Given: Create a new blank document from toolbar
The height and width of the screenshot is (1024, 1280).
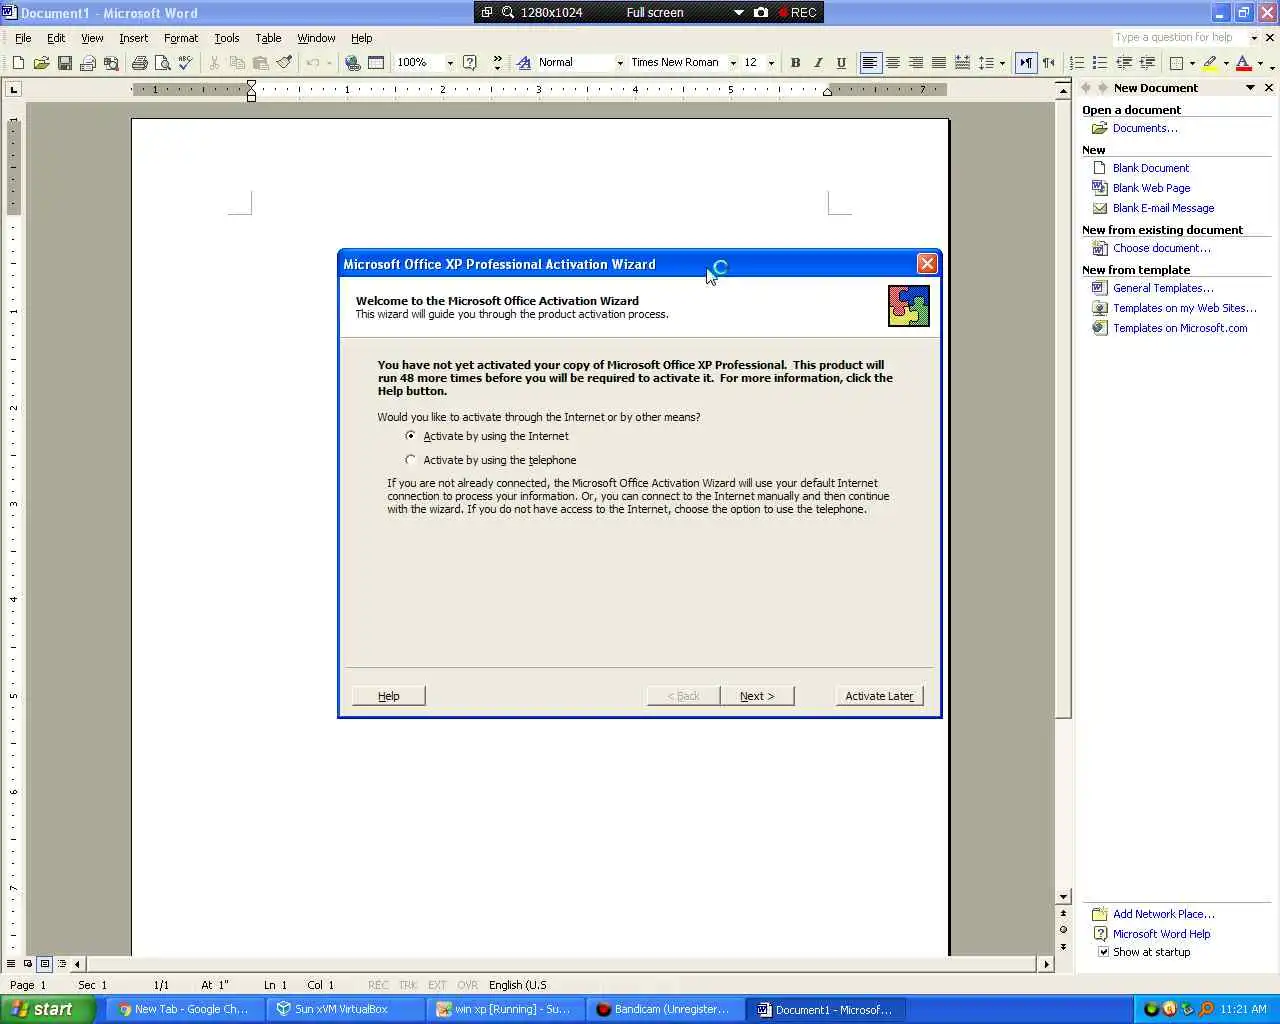Looking at the screenshot, I should (x=18, y=62).
